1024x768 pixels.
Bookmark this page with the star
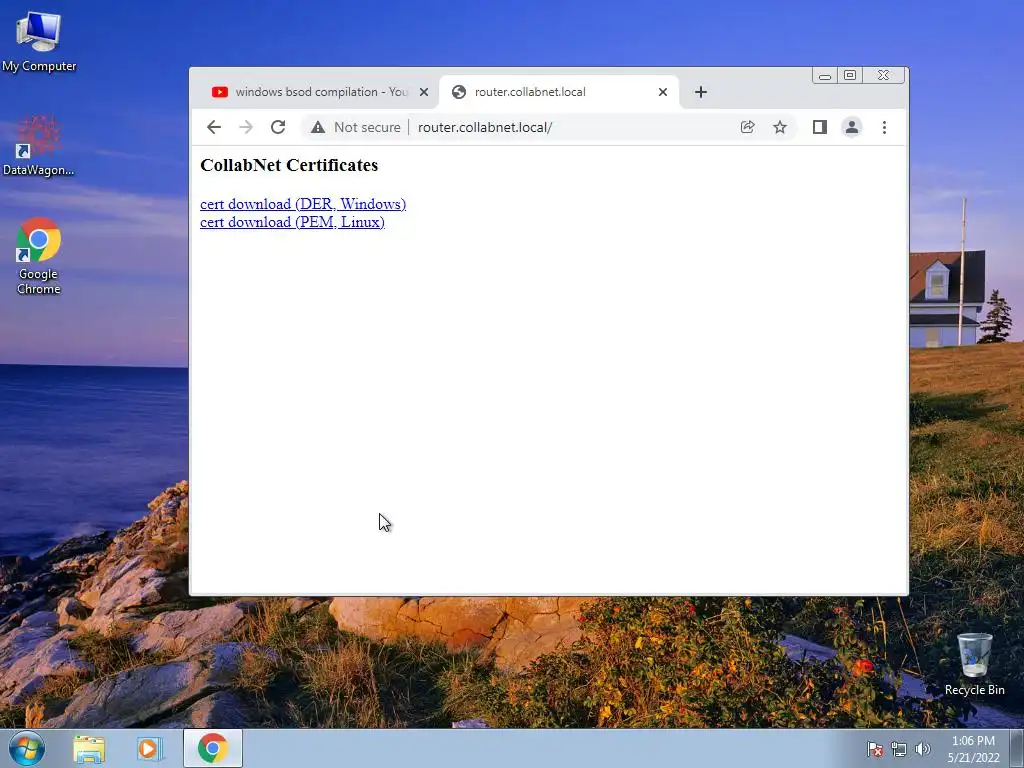780,127
